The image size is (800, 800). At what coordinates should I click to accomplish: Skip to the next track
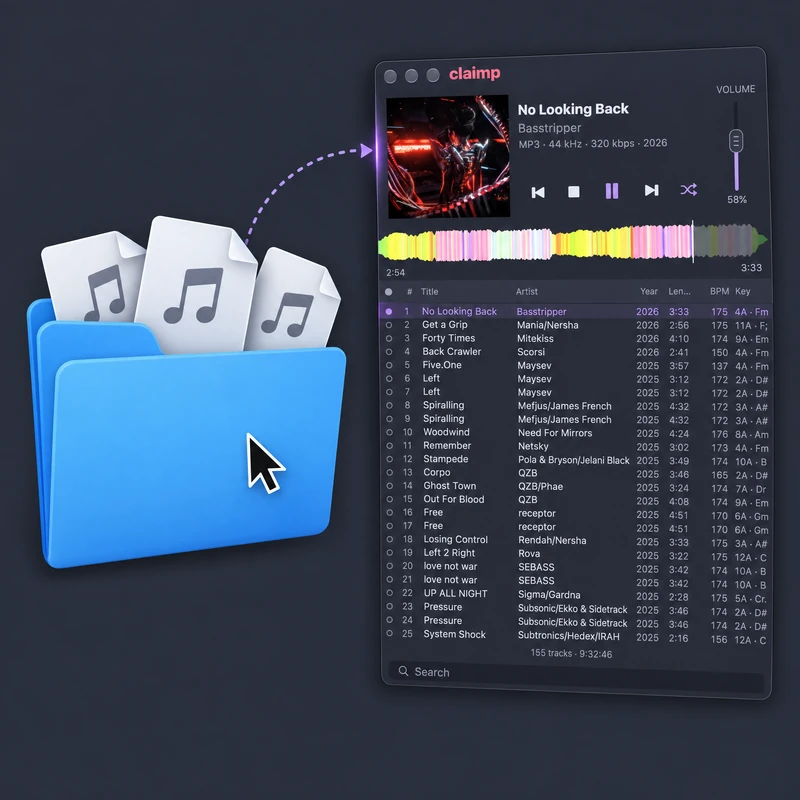(x=651, y=190)
